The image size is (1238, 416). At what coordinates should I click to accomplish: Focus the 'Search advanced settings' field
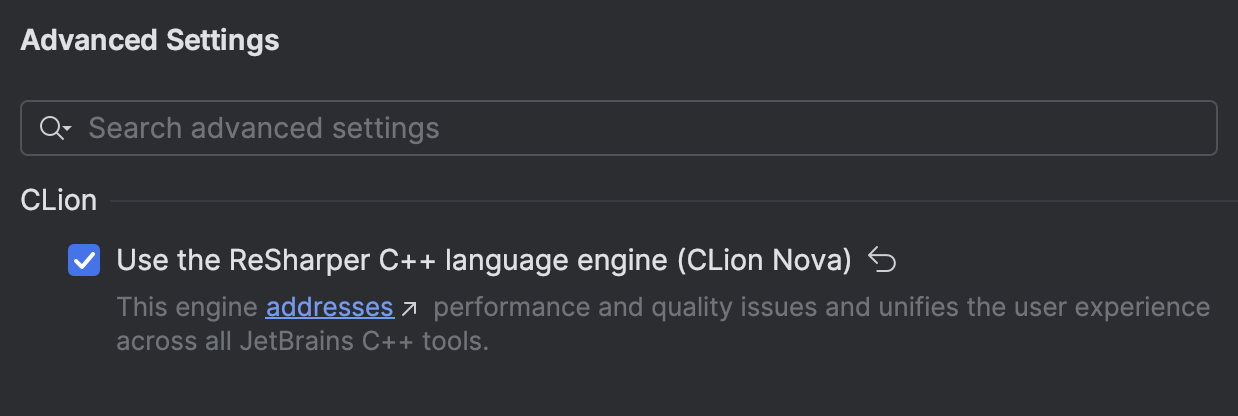(619, 128)
